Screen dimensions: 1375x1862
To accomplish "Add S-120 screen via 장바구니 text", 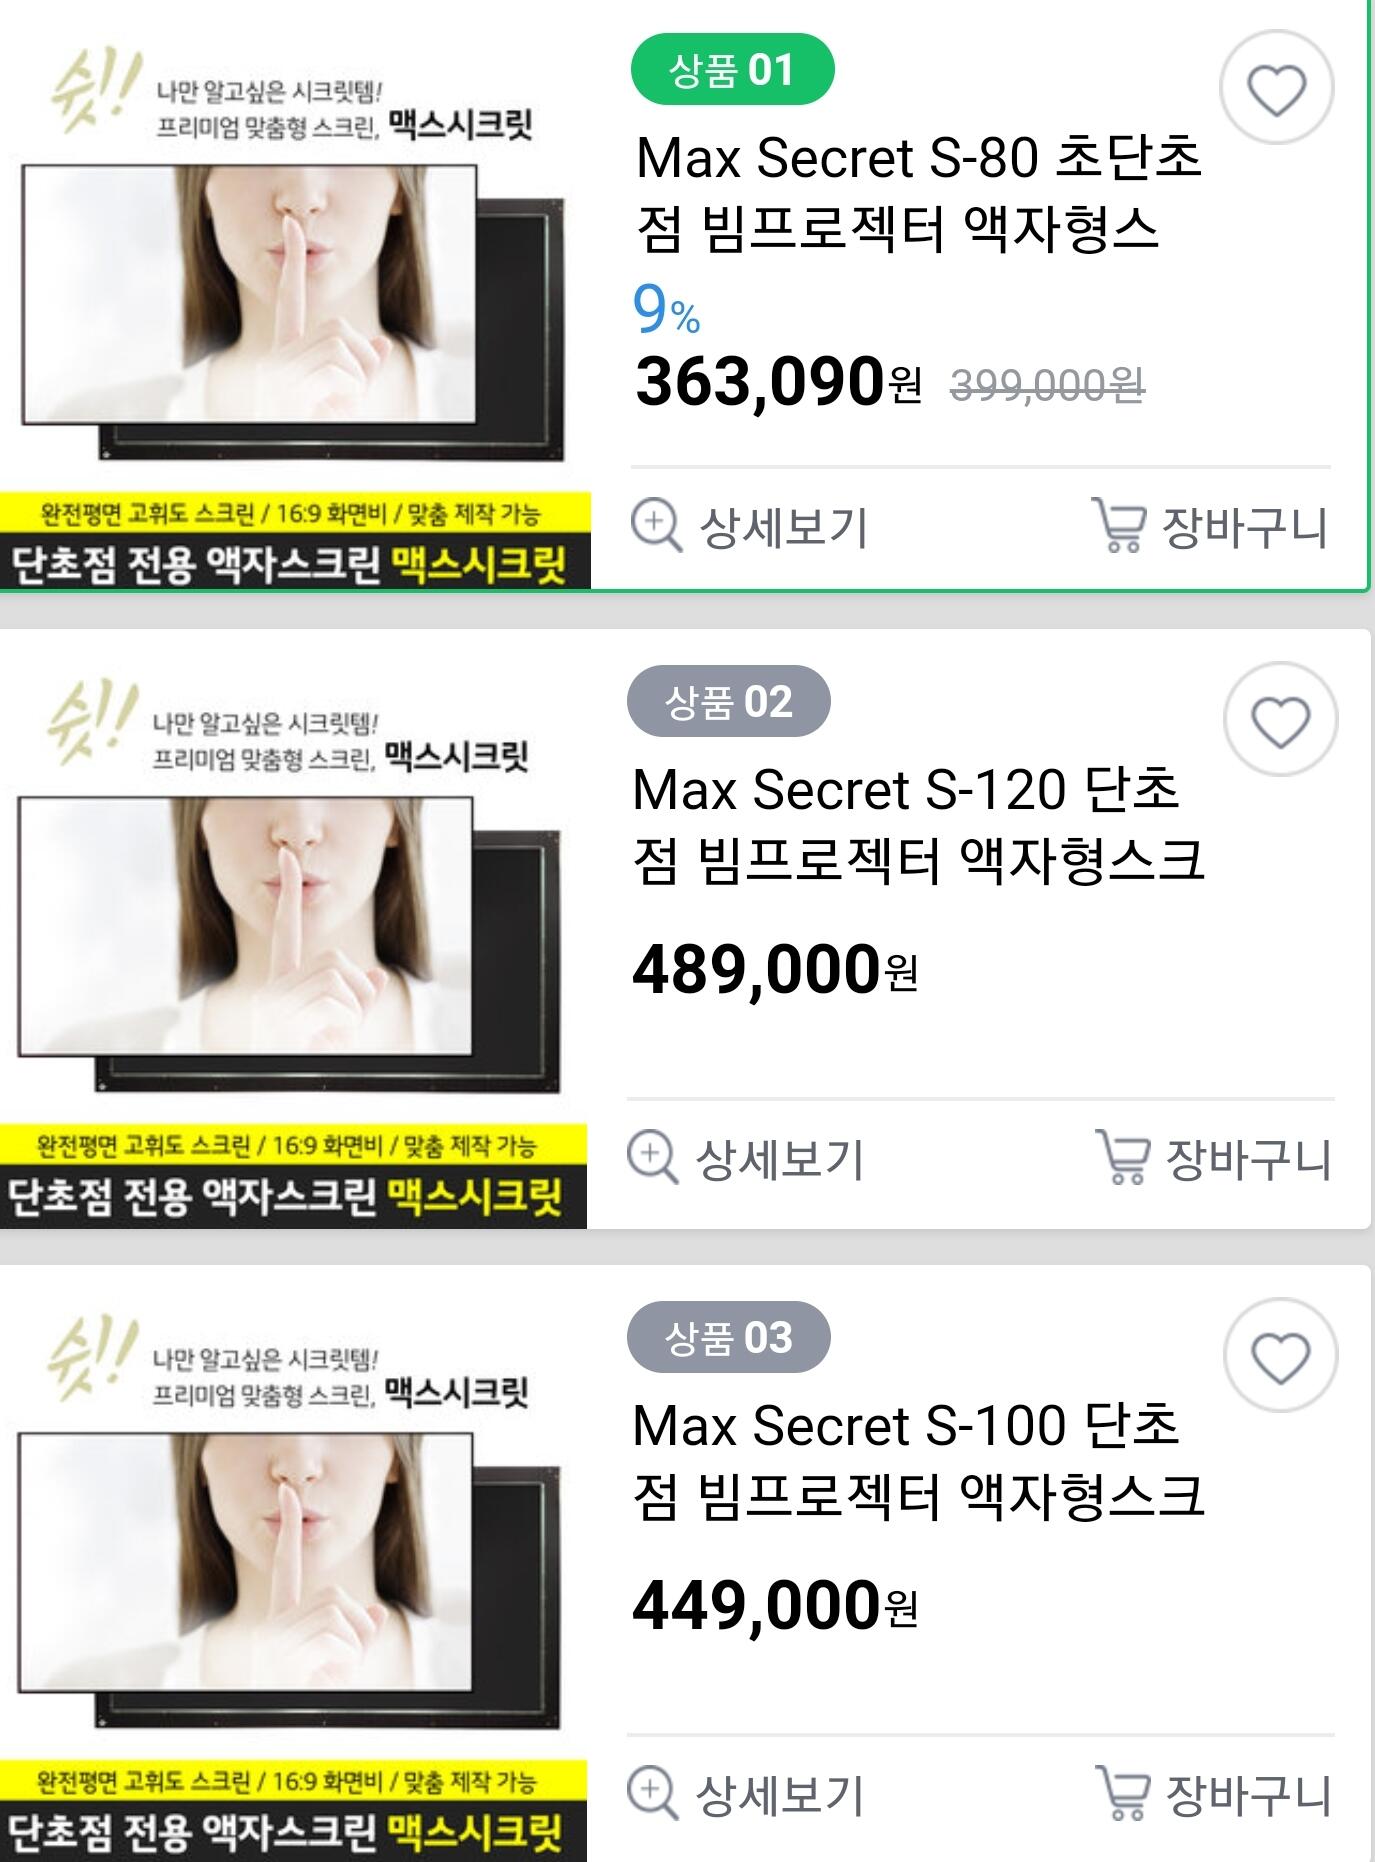I will pyautogui.click(x=1248, y=1160).
